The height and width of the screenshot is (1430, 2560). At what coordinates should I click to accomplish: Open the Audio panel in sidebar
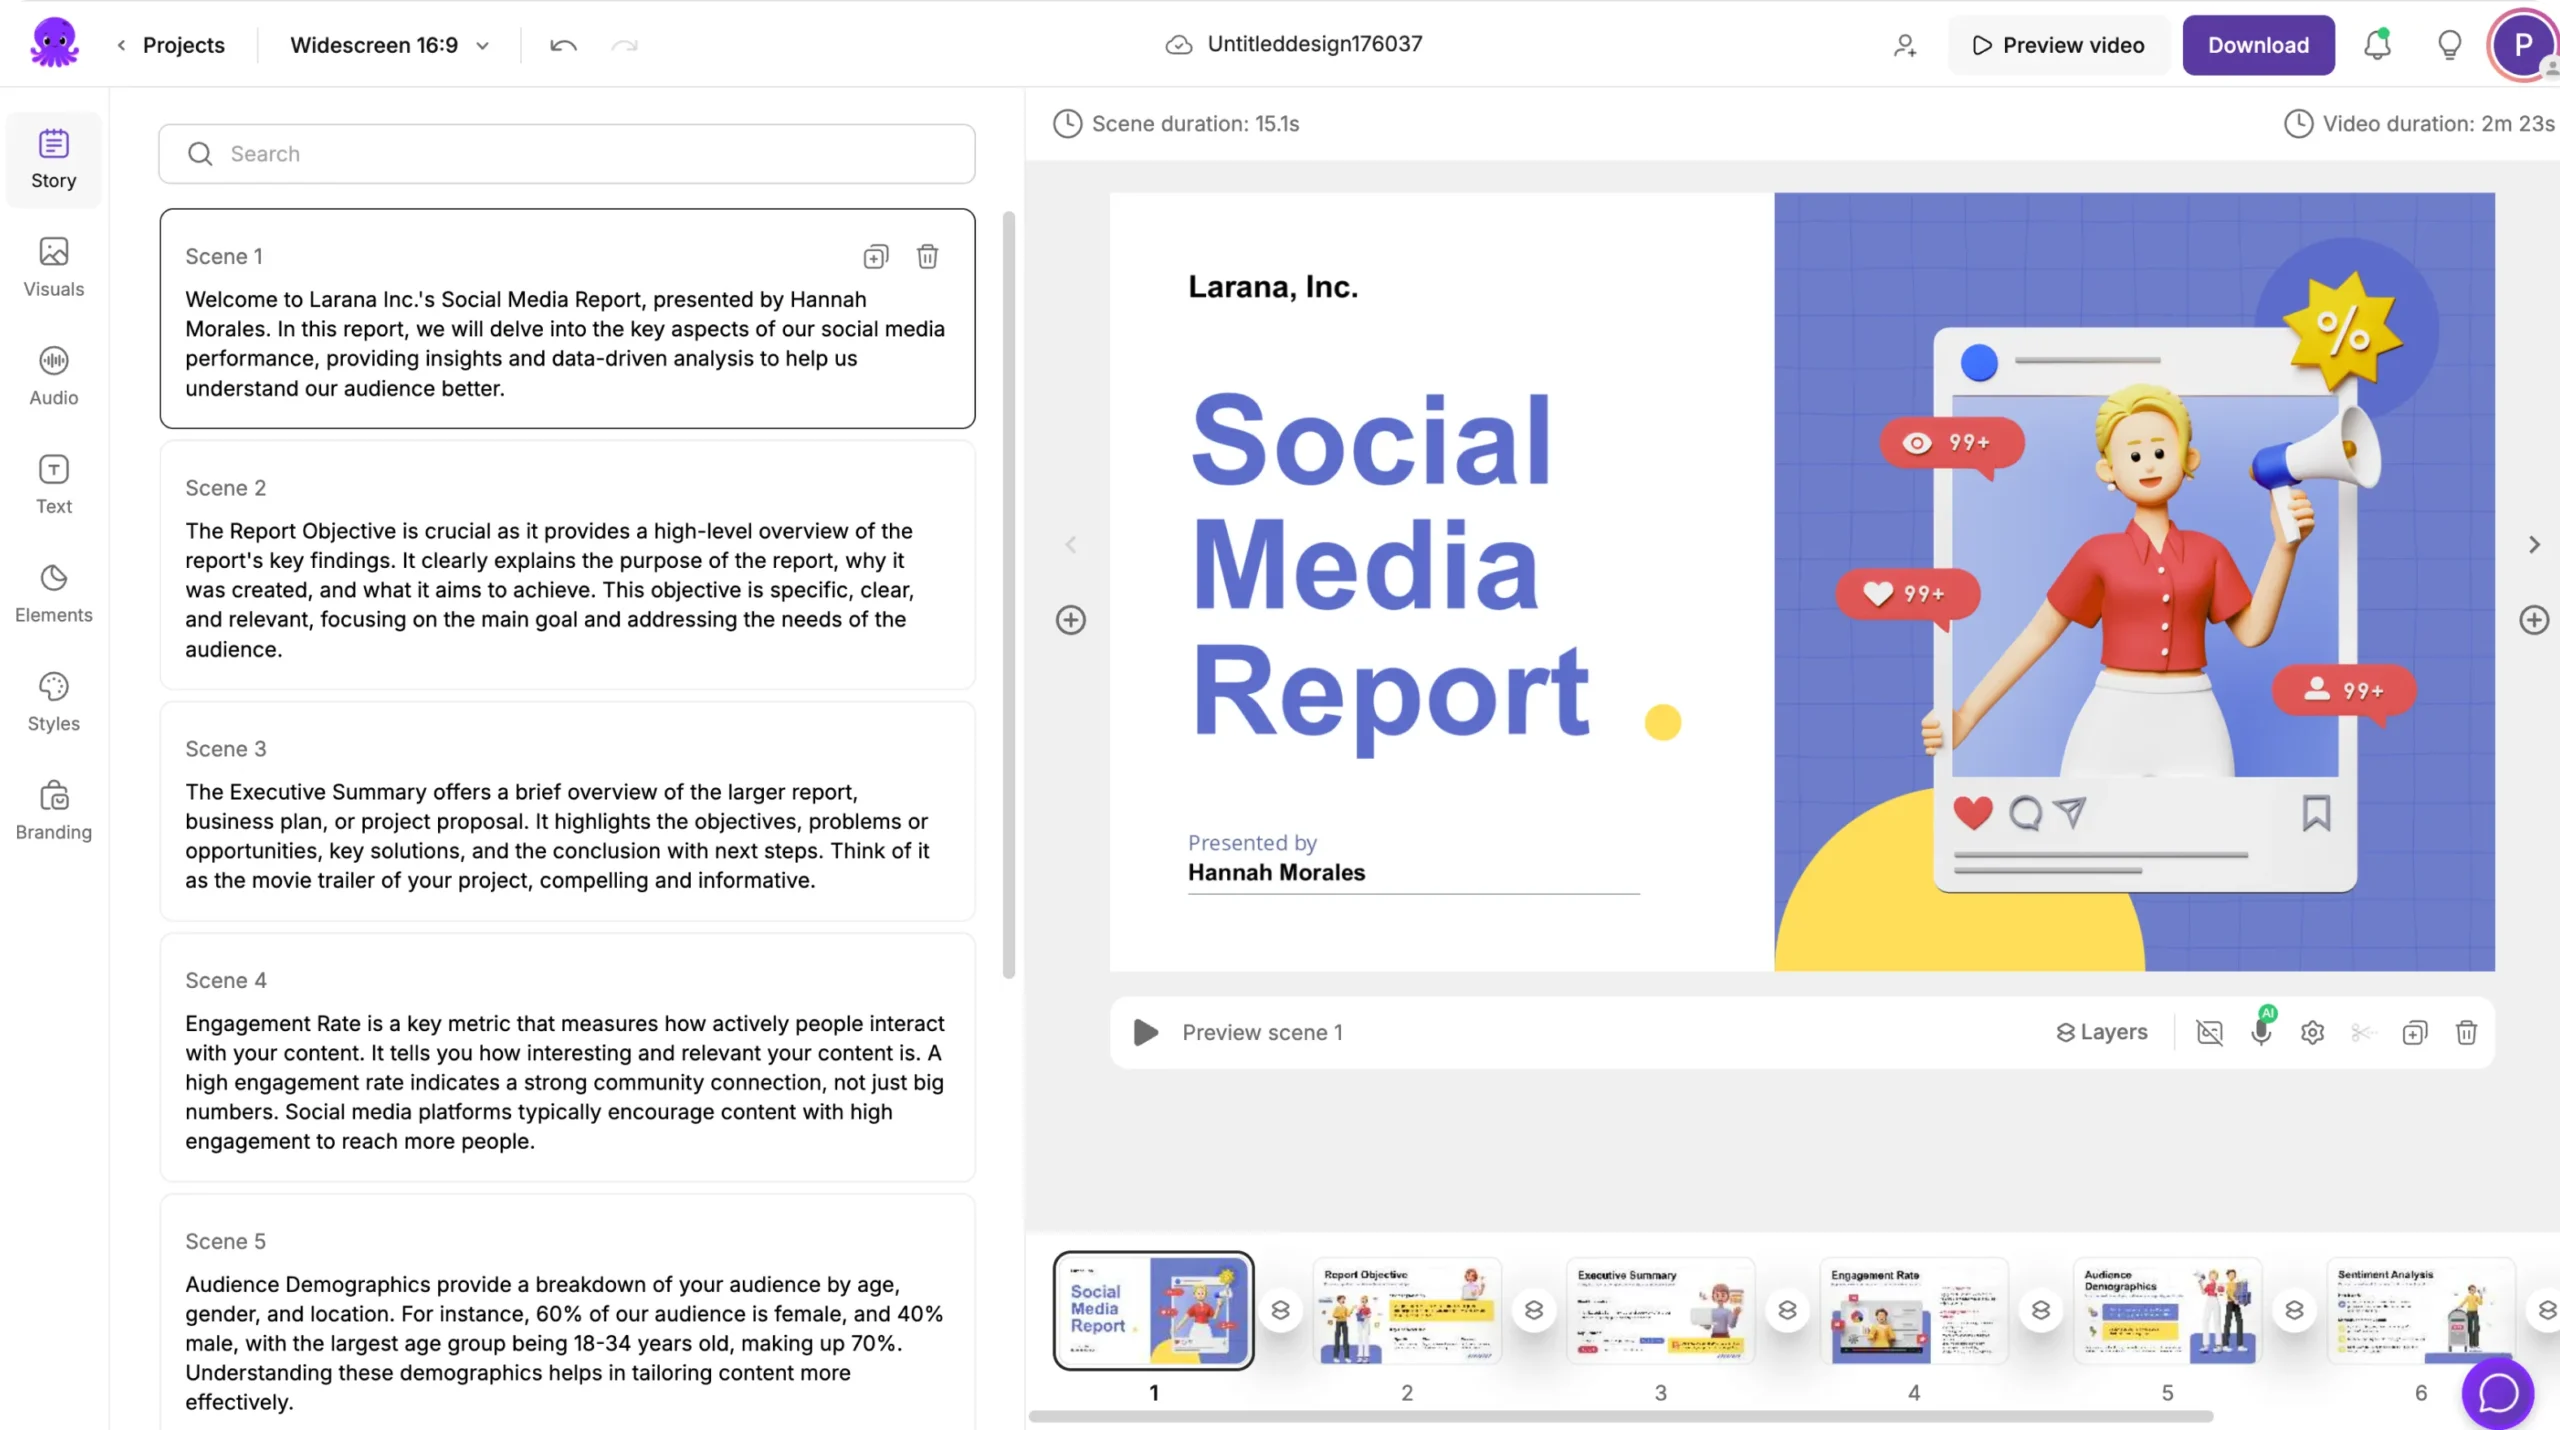click(x=53, y=376)
